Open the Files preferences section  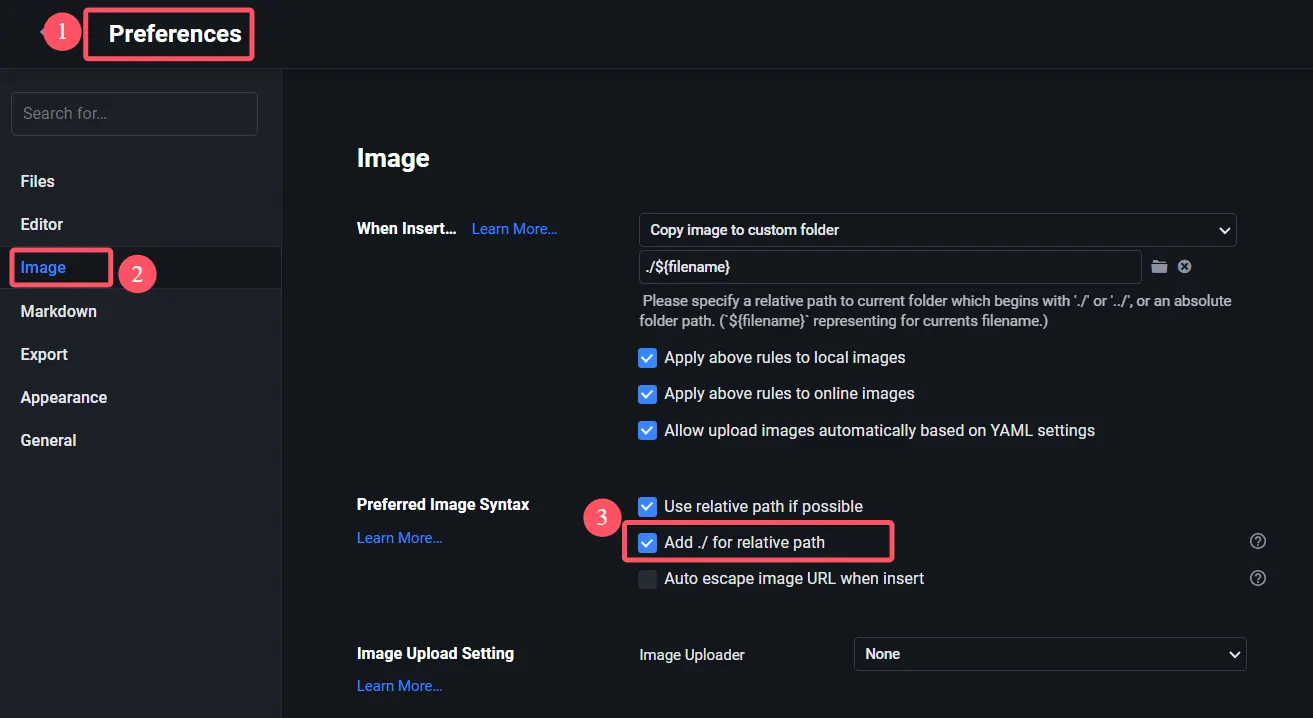pyautogui.click(x=38, y=181)
